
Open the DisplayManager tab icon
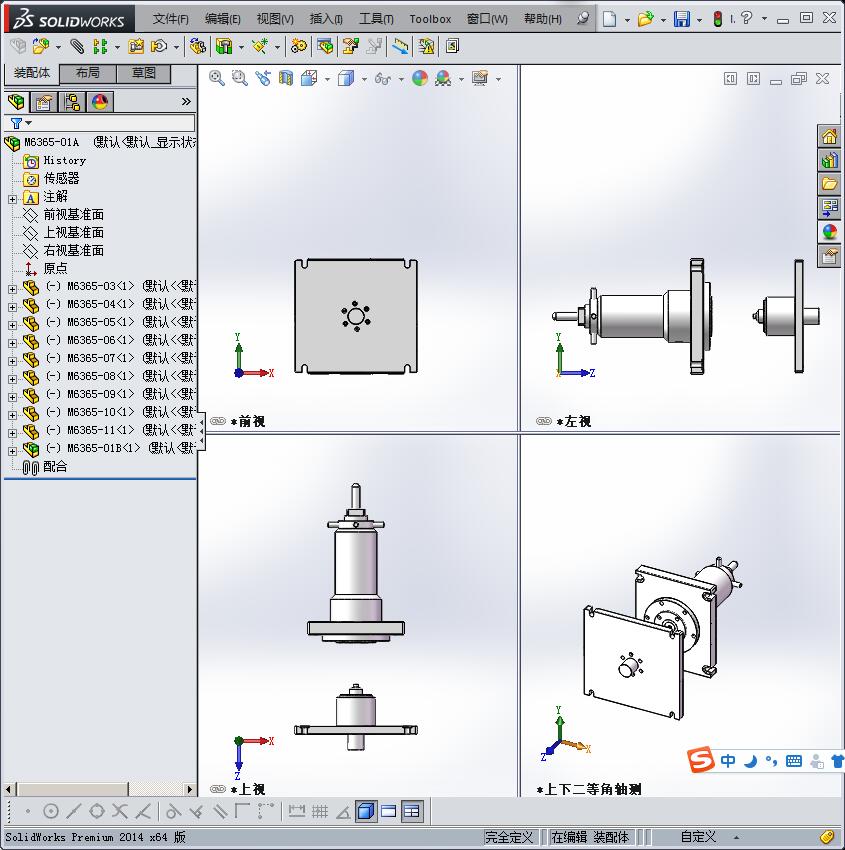[100, 102]
